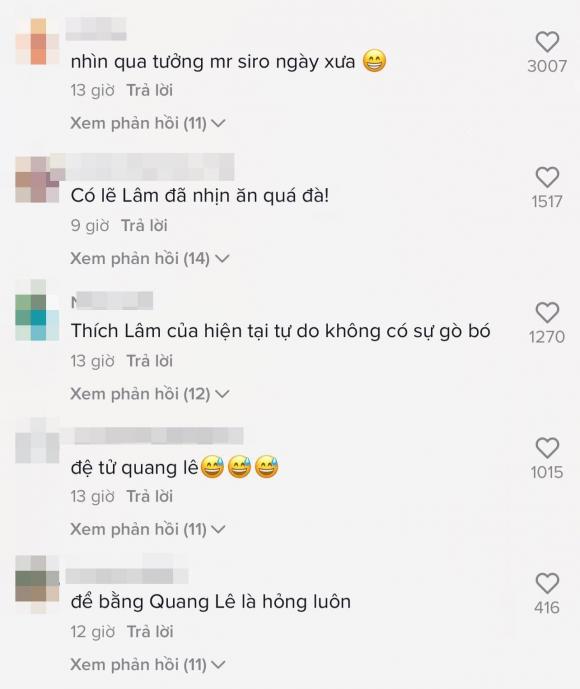580x689 pixels.
Task: Open blurred username above "đệ tử quang lê"
Action: click(x=159, y=436)
